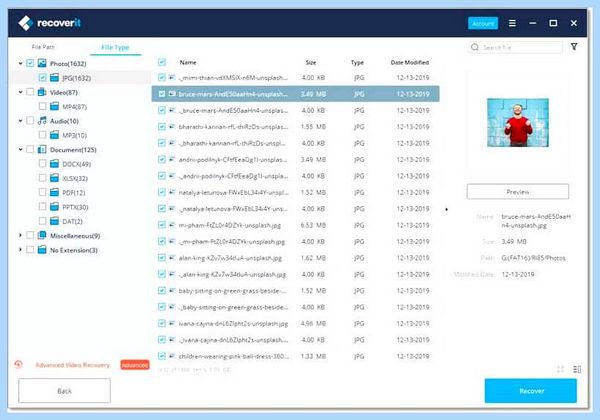Click the Document category icon
Viewport: 600px width, 420px height.
[x=42, y=150]
